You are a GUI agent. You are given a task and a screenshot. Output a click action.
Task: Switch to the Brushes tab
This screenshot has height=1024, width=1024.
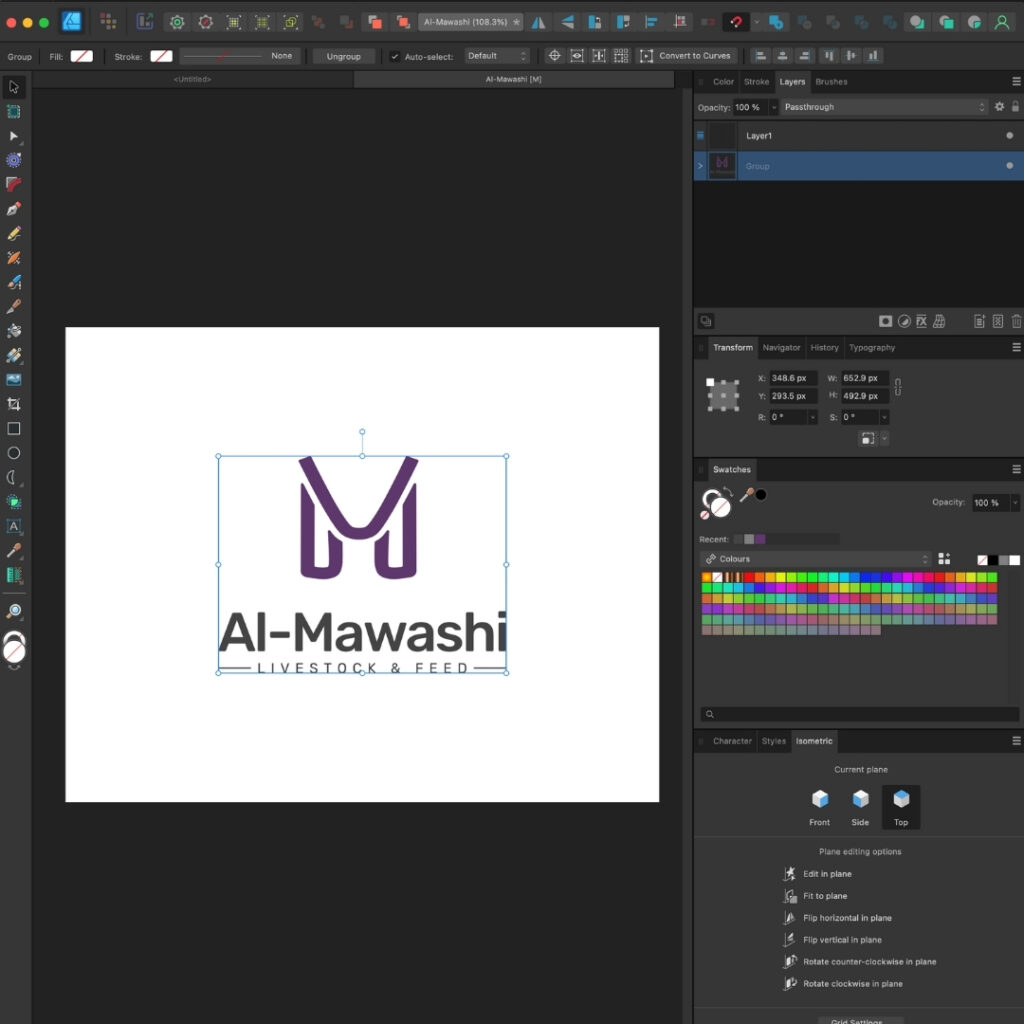point(831,82)
